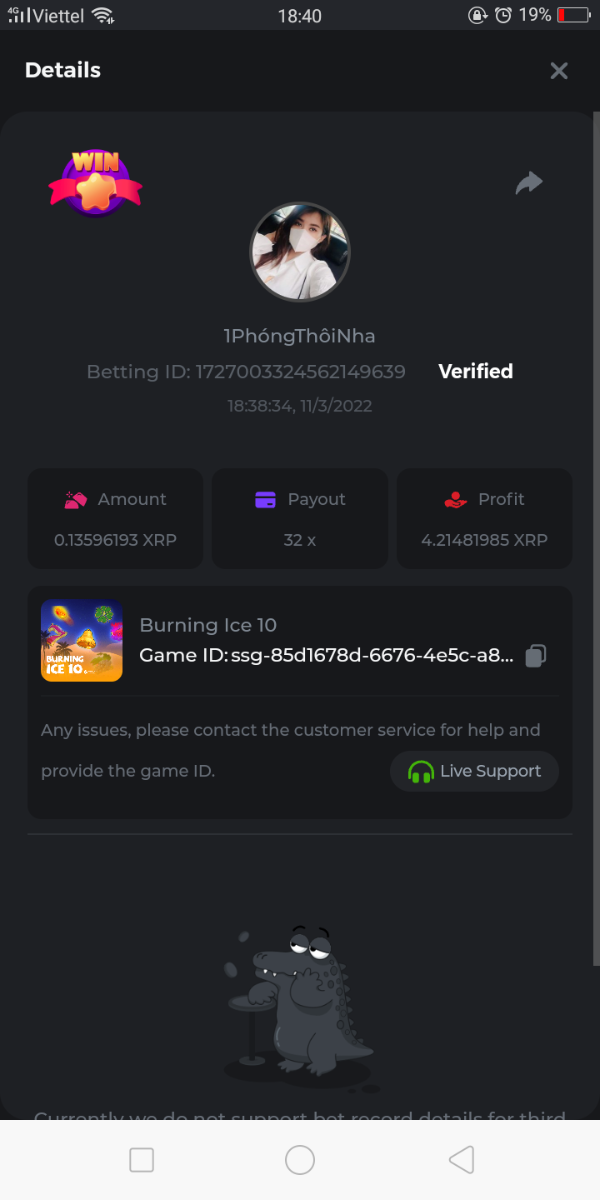Open Live Support chat
Screen dimensions: 600x1200
[x=474, y=771]
